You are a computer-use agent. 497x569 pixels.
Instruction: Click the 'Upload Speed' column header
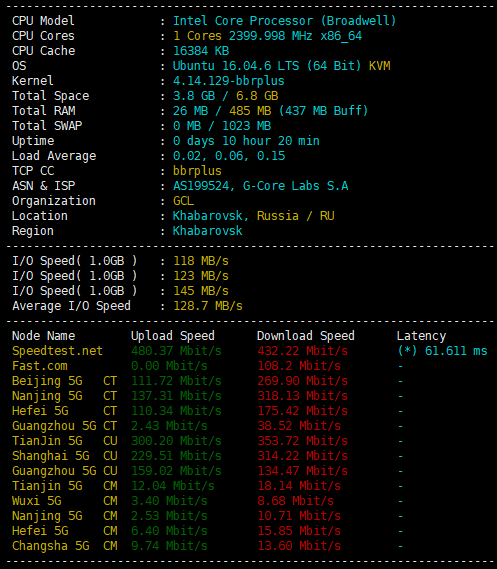coord(173,336)
